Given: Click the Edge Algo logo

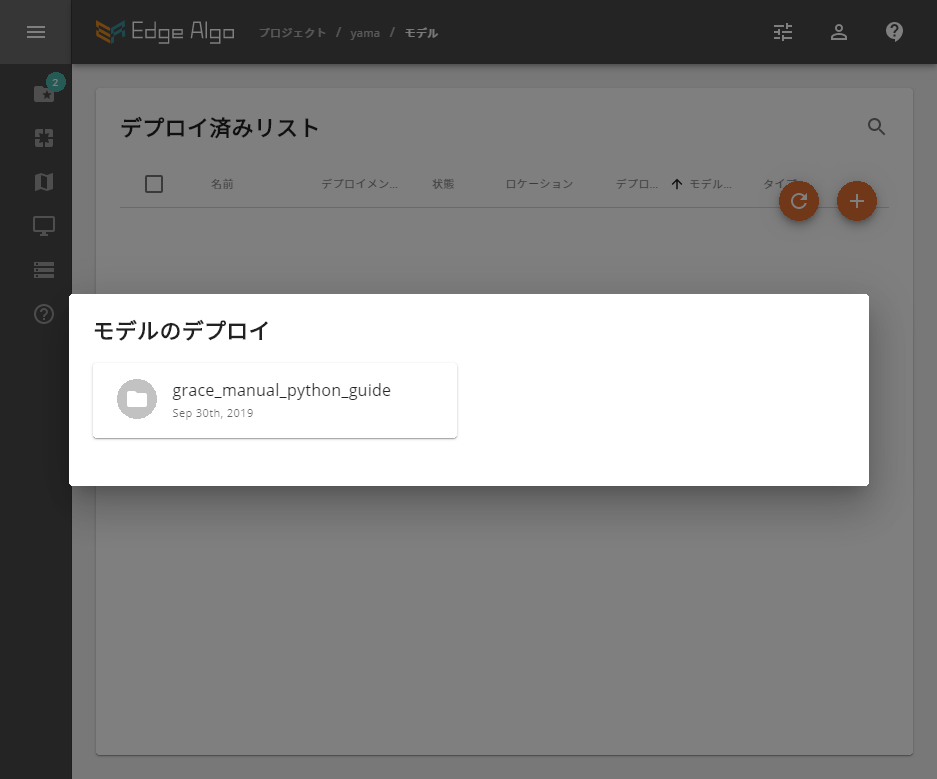Looking at the screenshot, I should click(165, 32).
